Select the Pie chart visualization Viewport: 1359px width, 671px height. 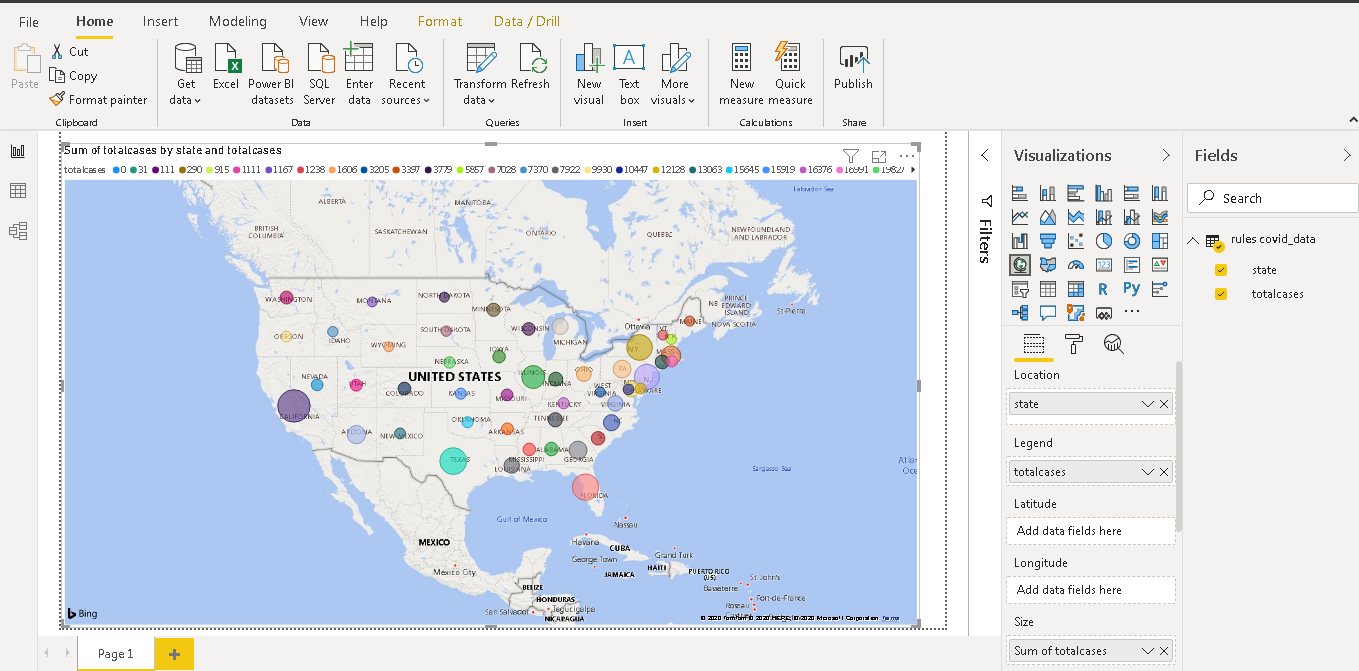1103,240
